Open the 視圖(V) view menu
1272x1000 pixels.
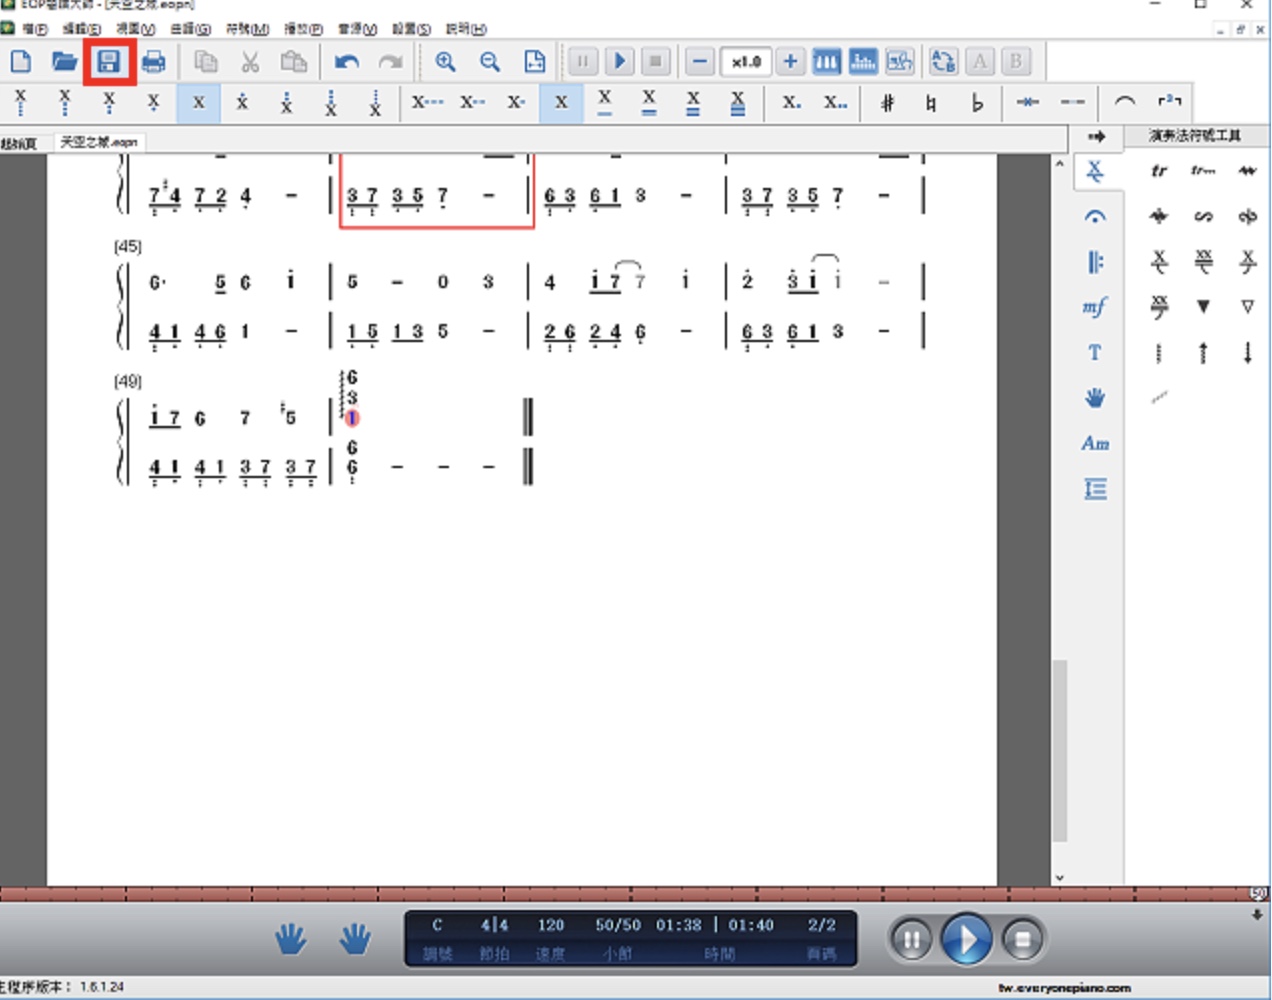(135, 29)
